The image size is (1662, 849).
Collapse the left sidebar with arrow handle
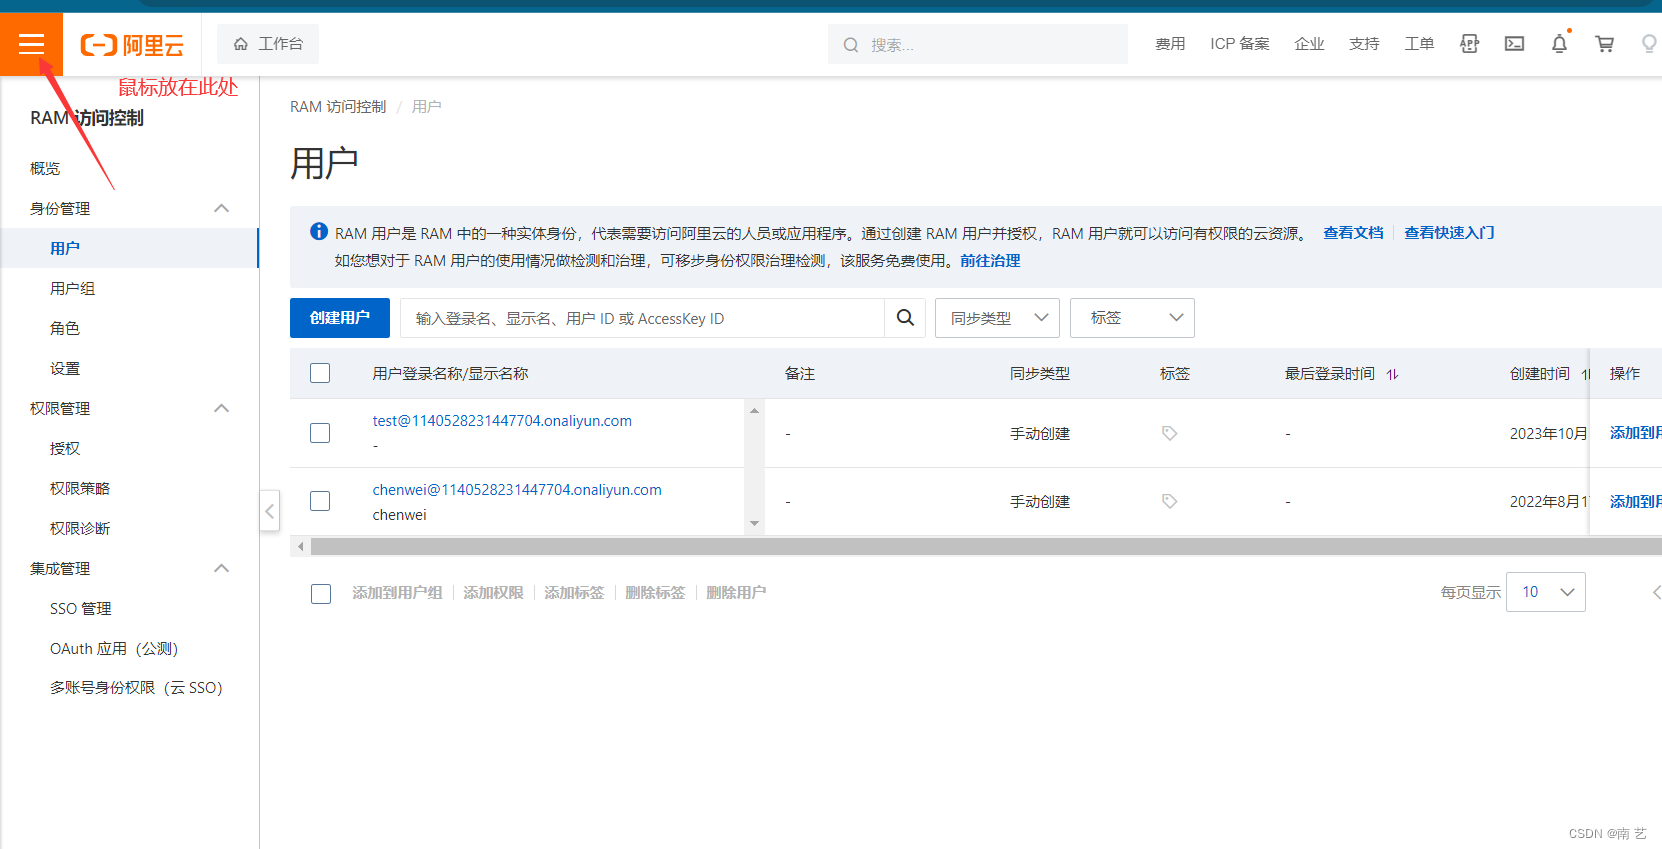coord(270,511)
